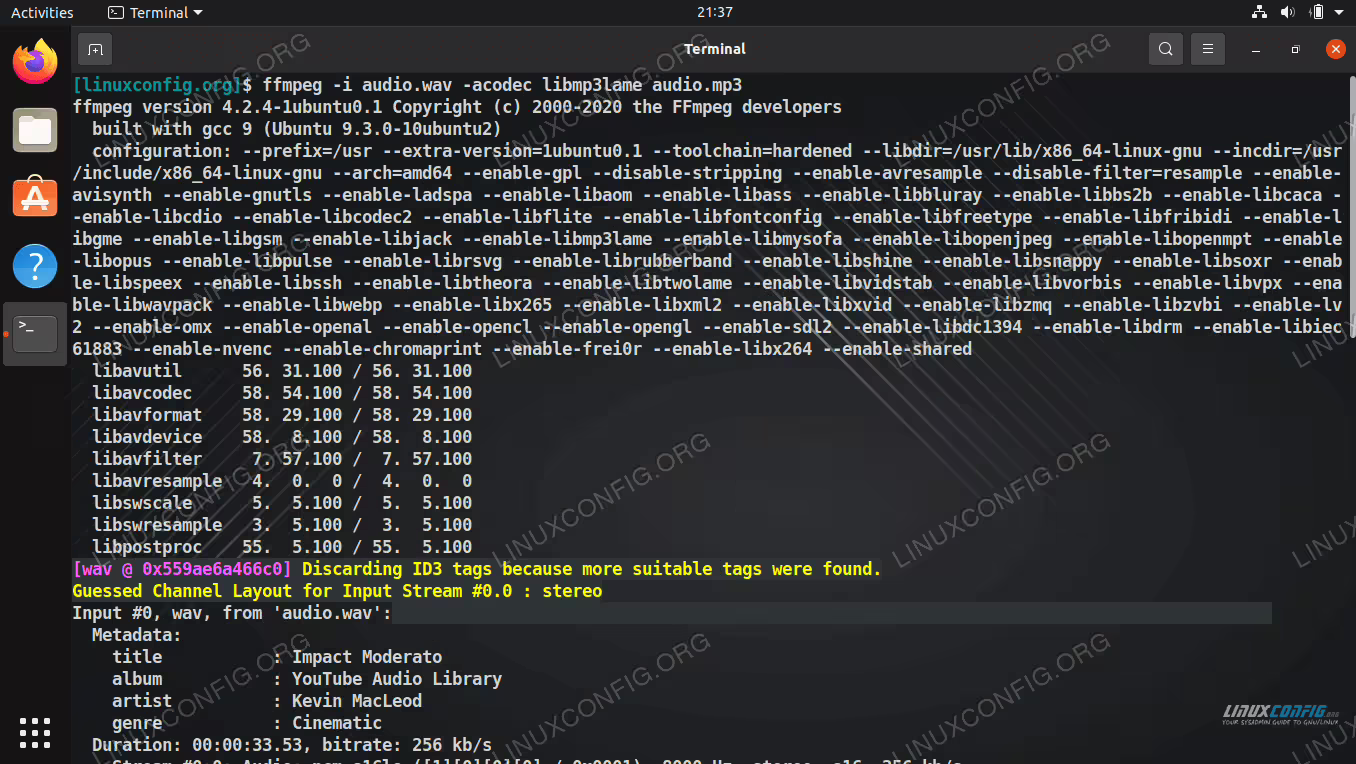Viewport: 1356px width, 764px height.
Task: Click the [linuxconfig.org]$ prompt
Action: [x=162, y=85]
